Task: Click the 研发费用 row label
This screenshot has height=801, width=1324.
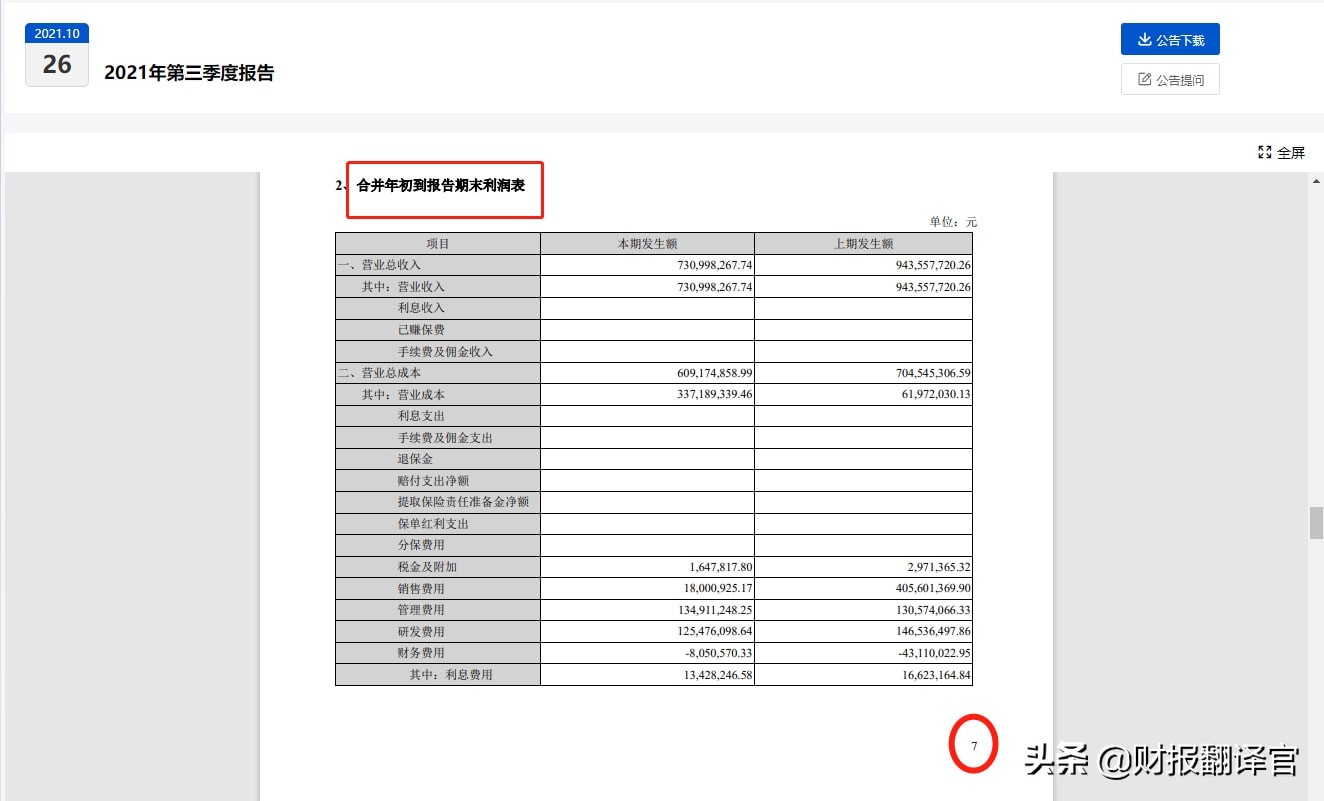Action: coord(437,631)
